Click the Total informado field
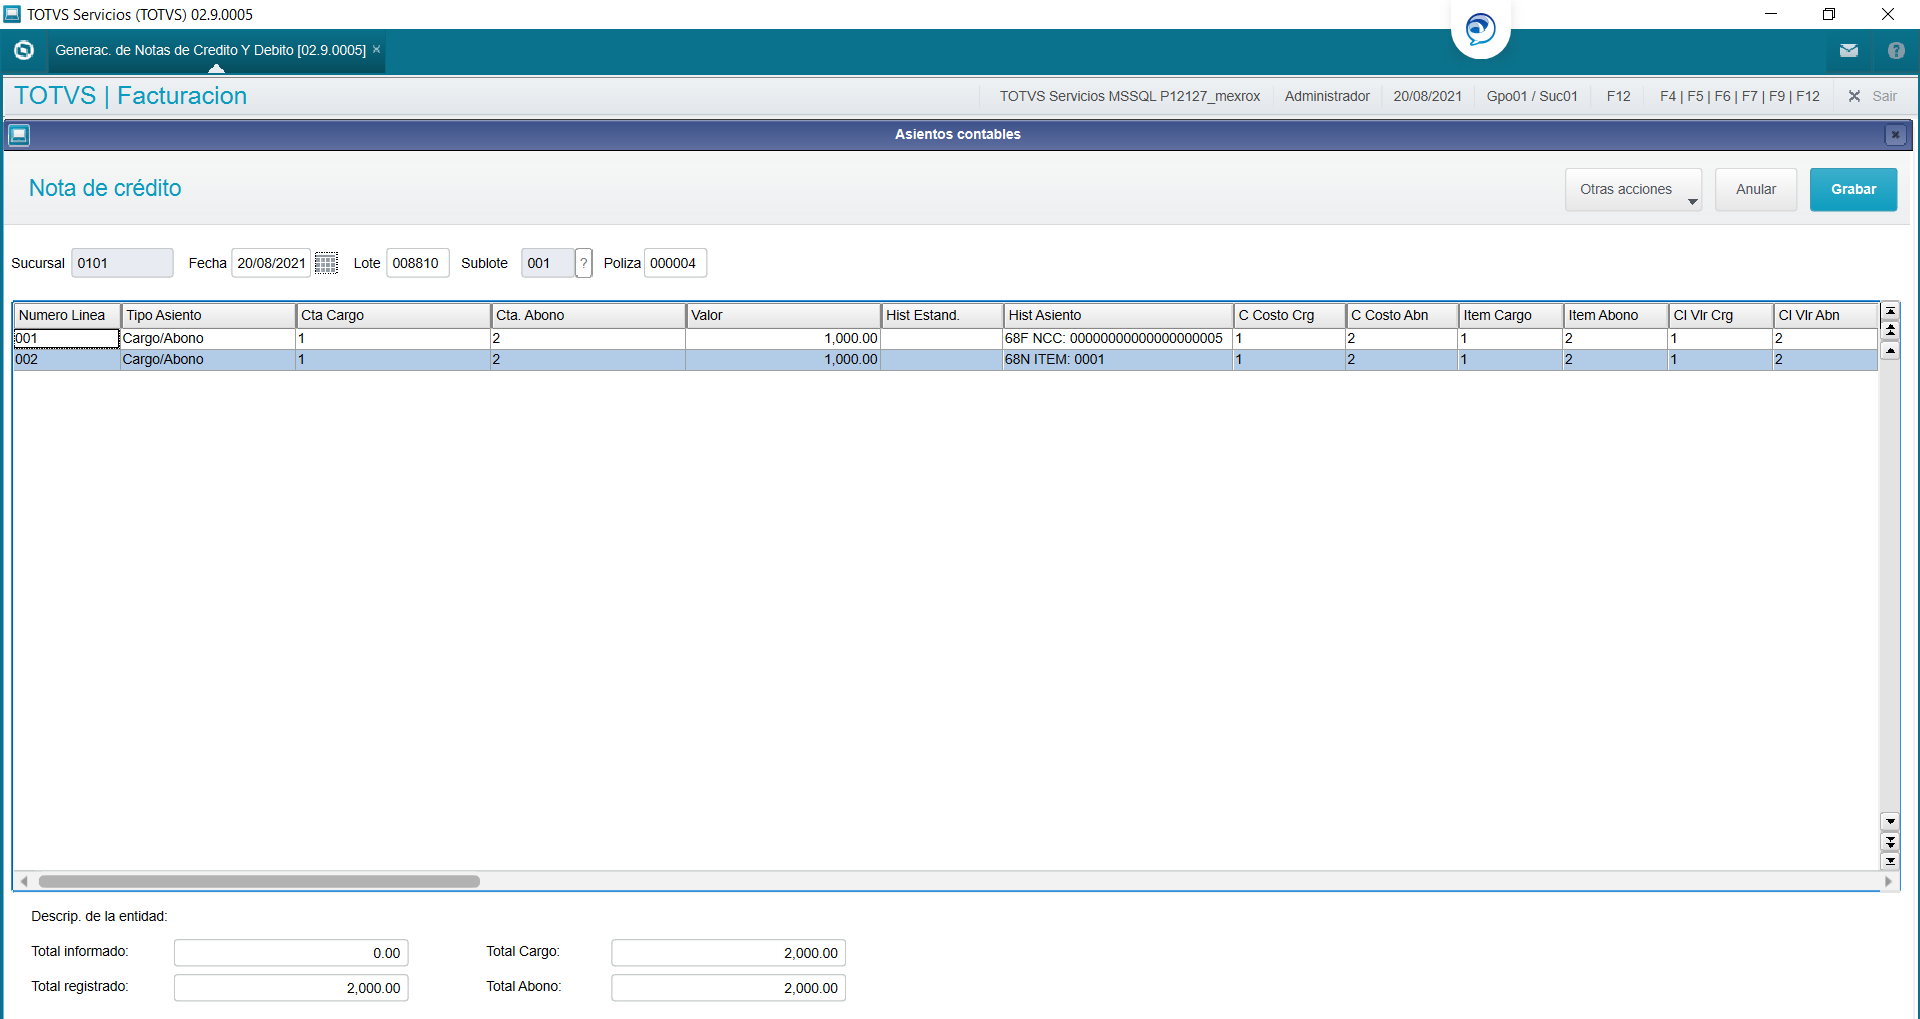Viewport: 1920px width, 1019px height. click(291, 953)
